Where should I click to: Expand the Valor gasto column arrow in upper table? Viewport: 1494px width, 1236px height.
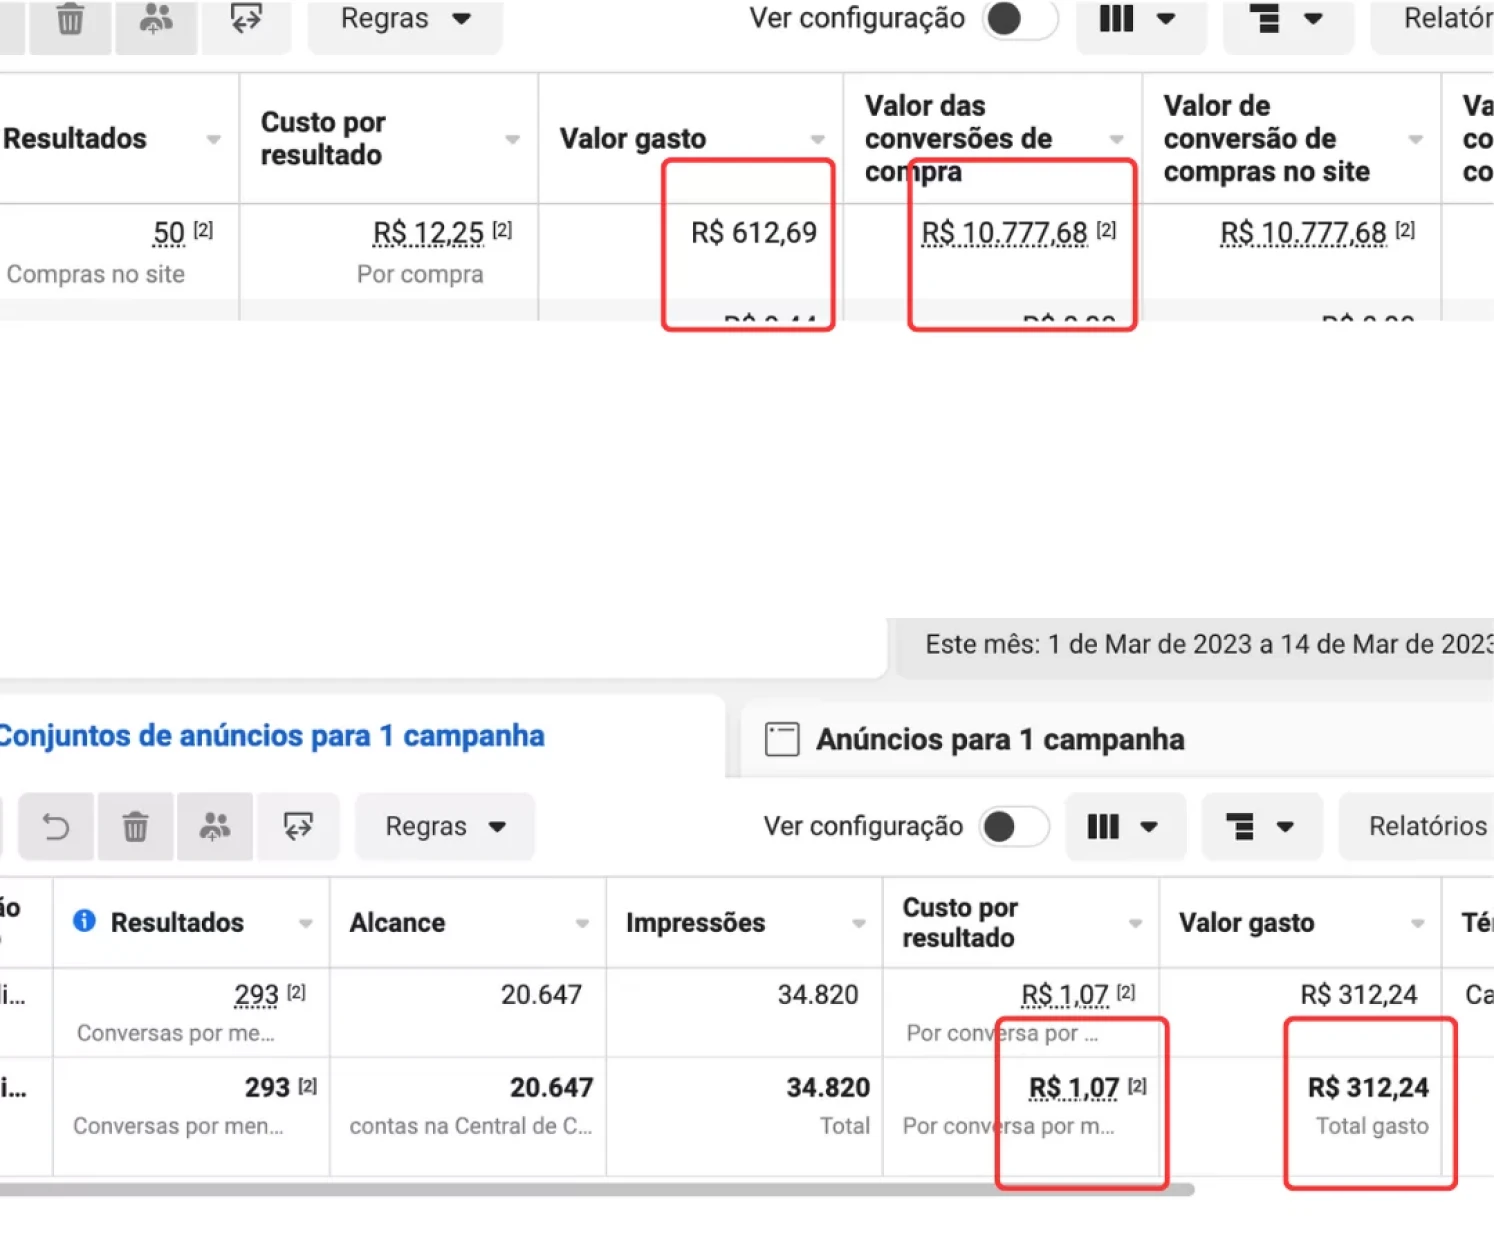tap(817, 139)
